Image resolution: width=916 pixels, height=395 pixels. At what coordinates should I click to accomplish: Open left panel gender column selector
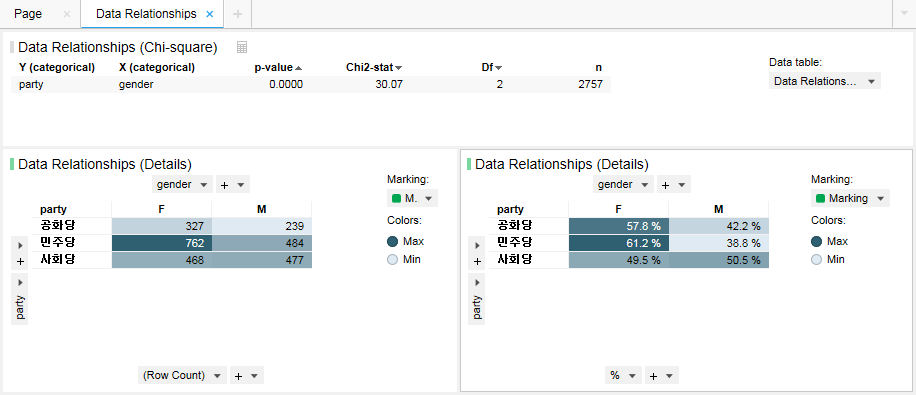tap(182, 185)
